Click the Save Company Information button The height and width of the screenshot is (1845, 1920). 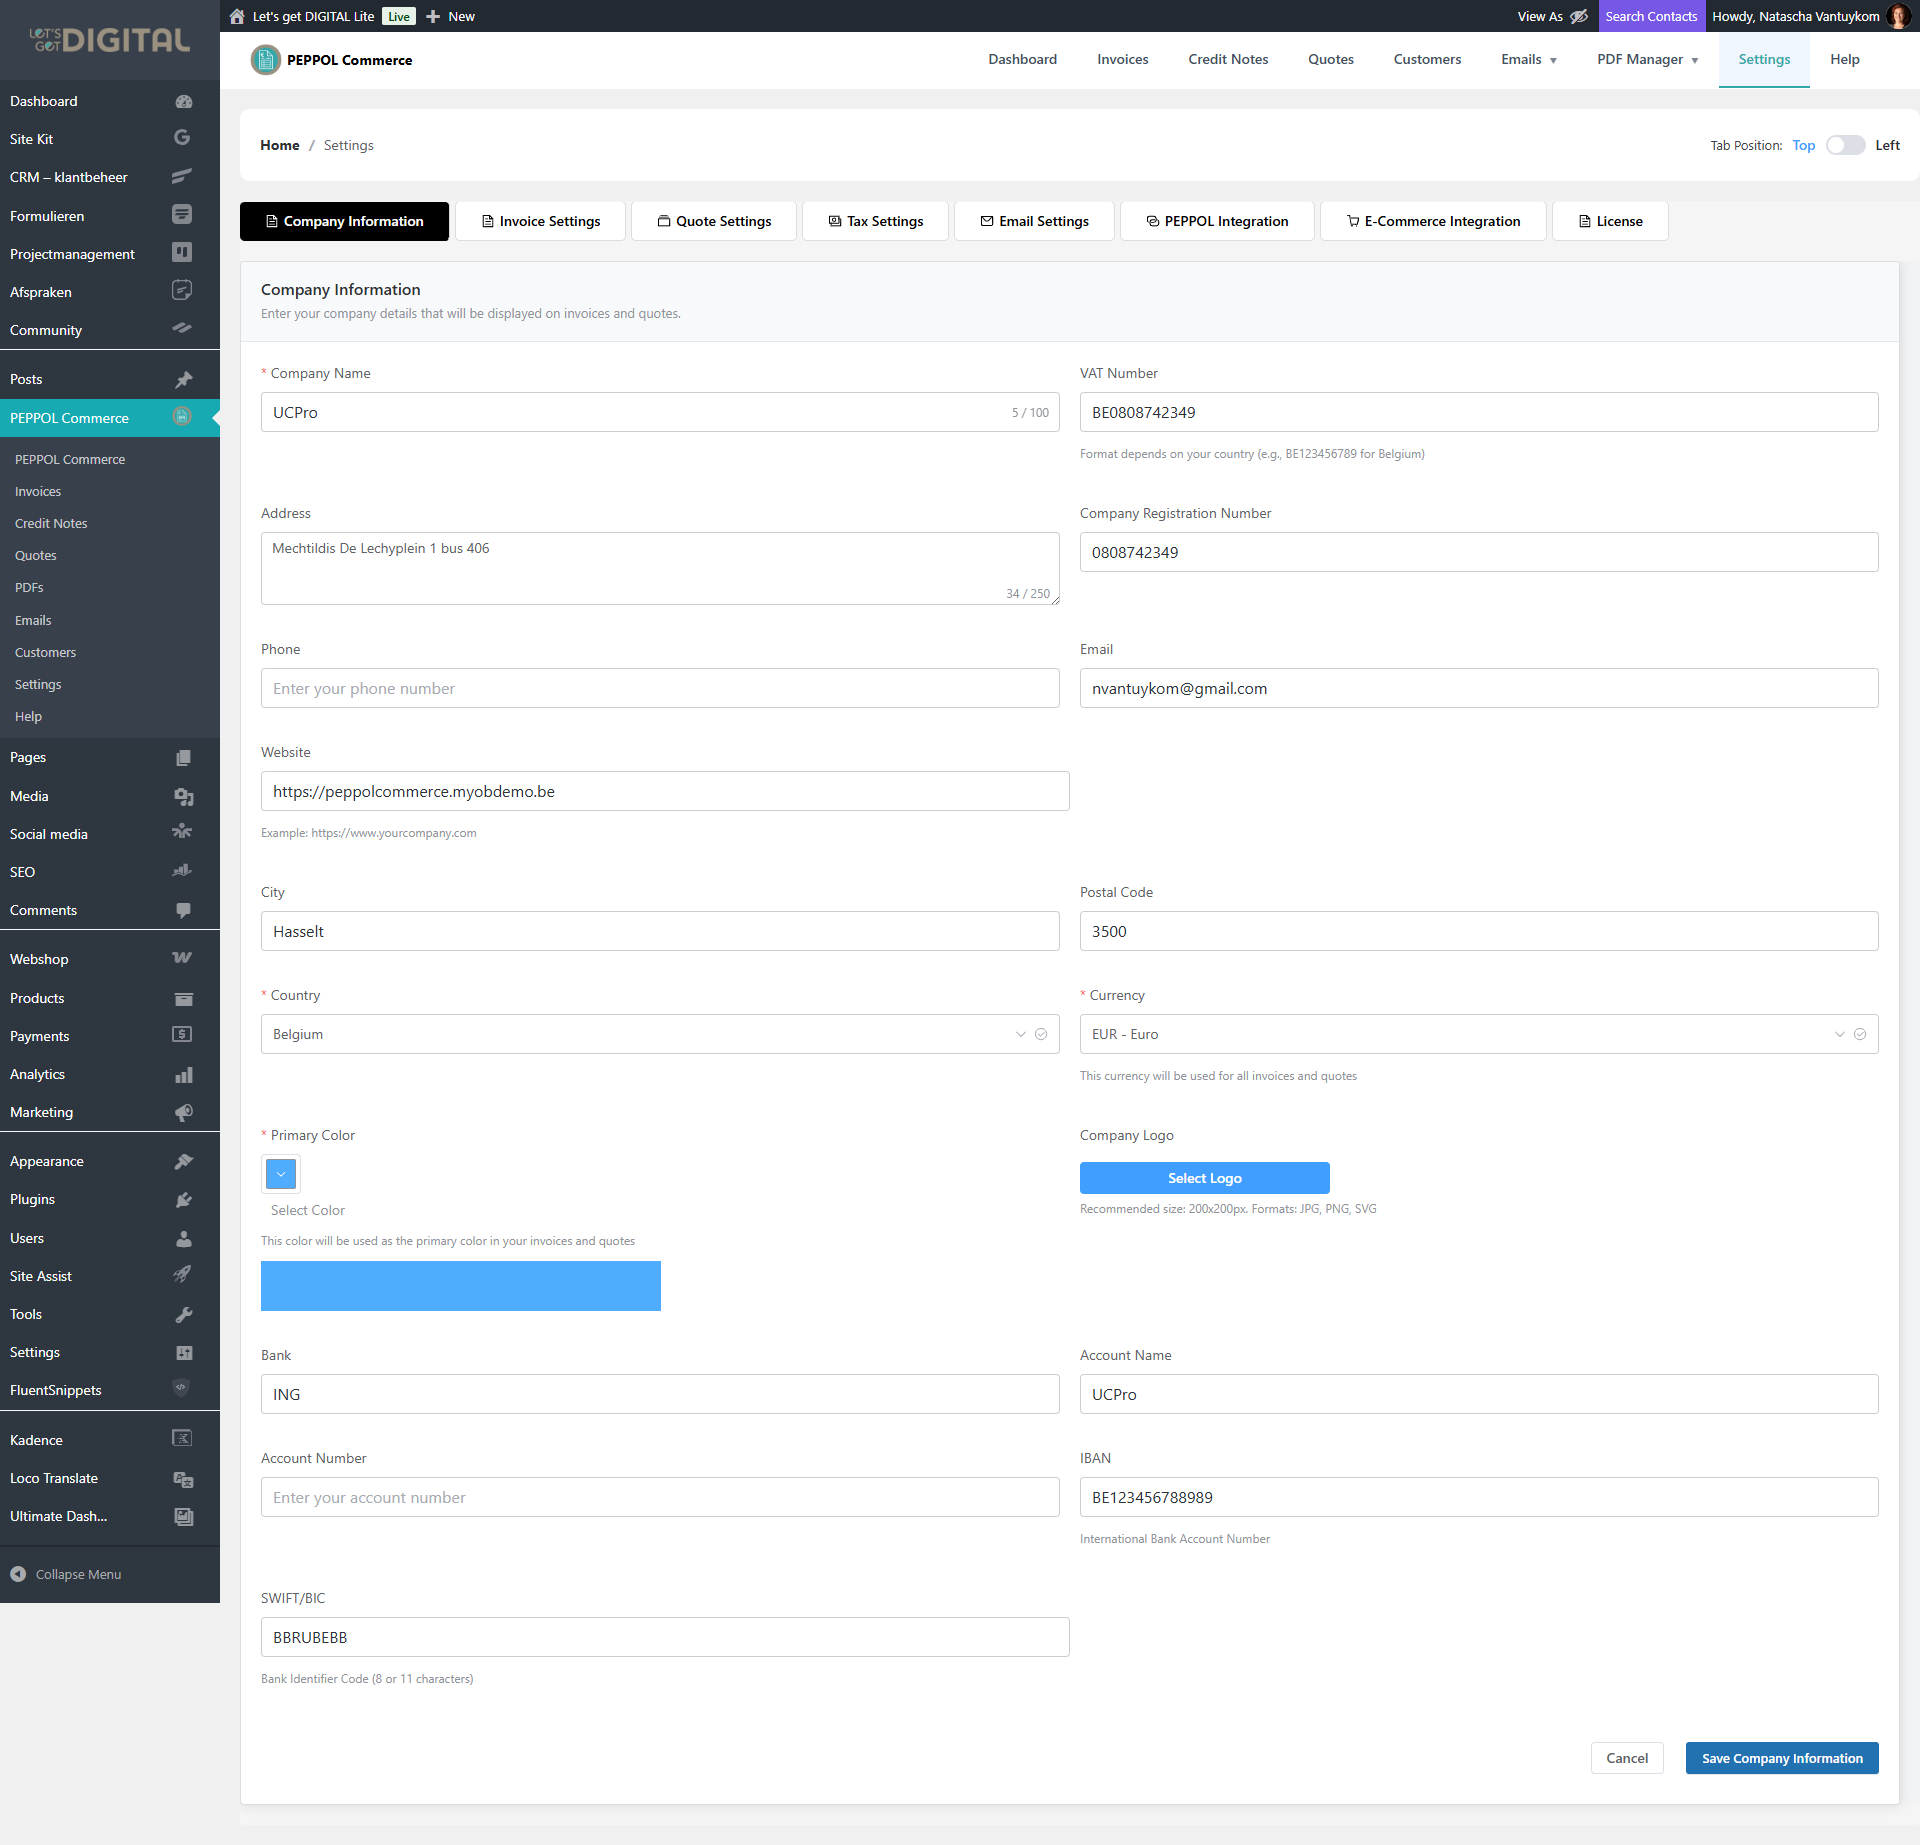1782,1758
